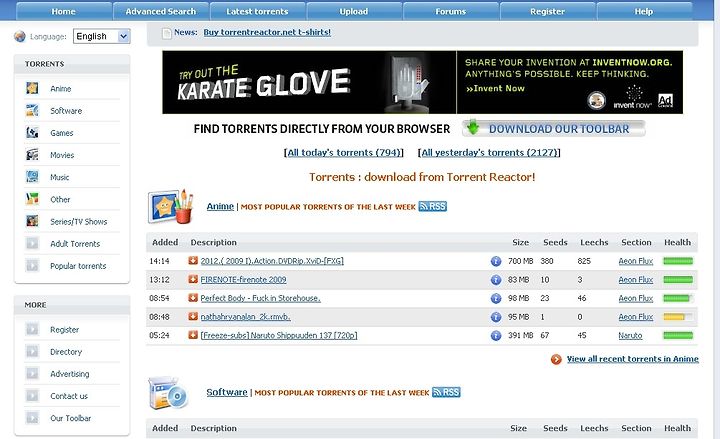720x439 pixels.
Task: Click the large Anime section paint icon
Action: 170,206
